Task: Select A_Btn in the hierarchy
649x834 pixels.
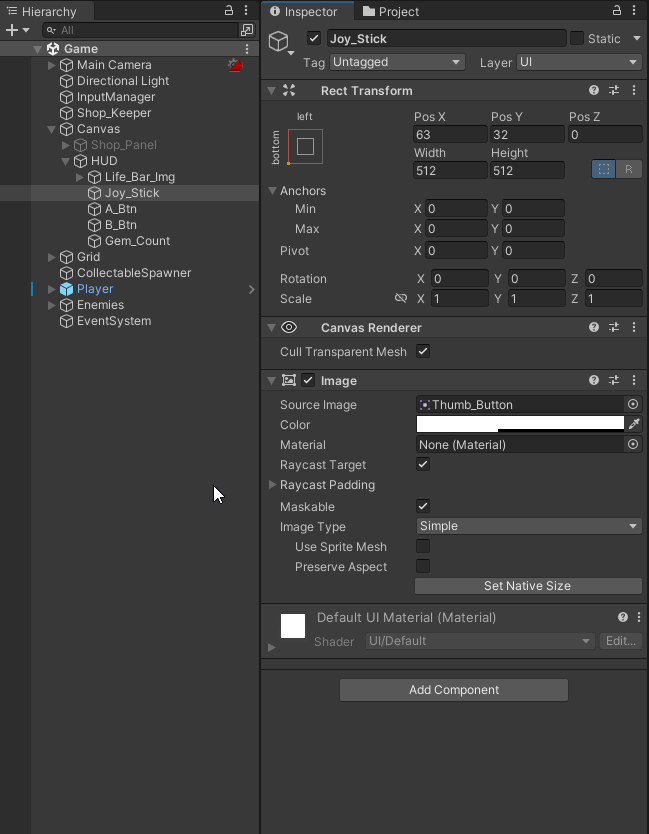Action: point(120,209)
